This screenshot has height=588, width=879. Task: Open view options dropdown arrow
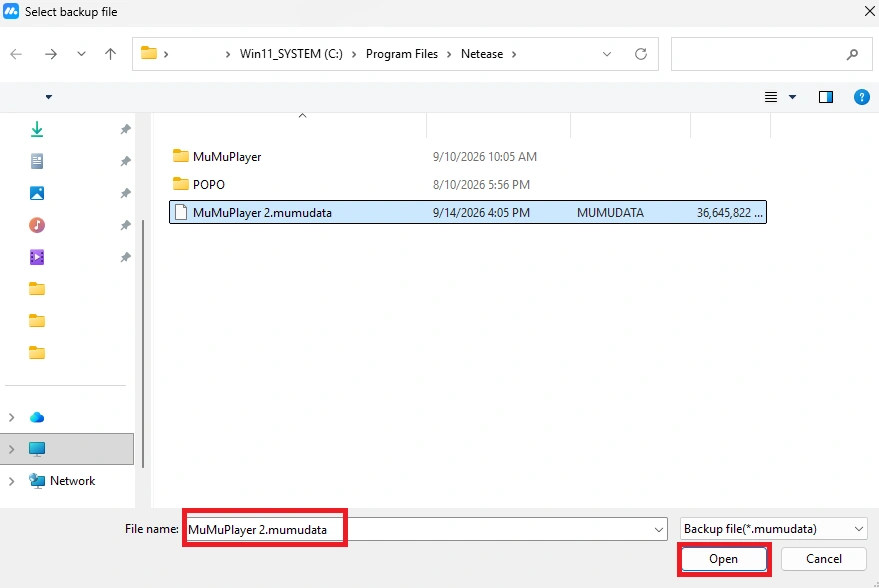[x=792, y=97]
